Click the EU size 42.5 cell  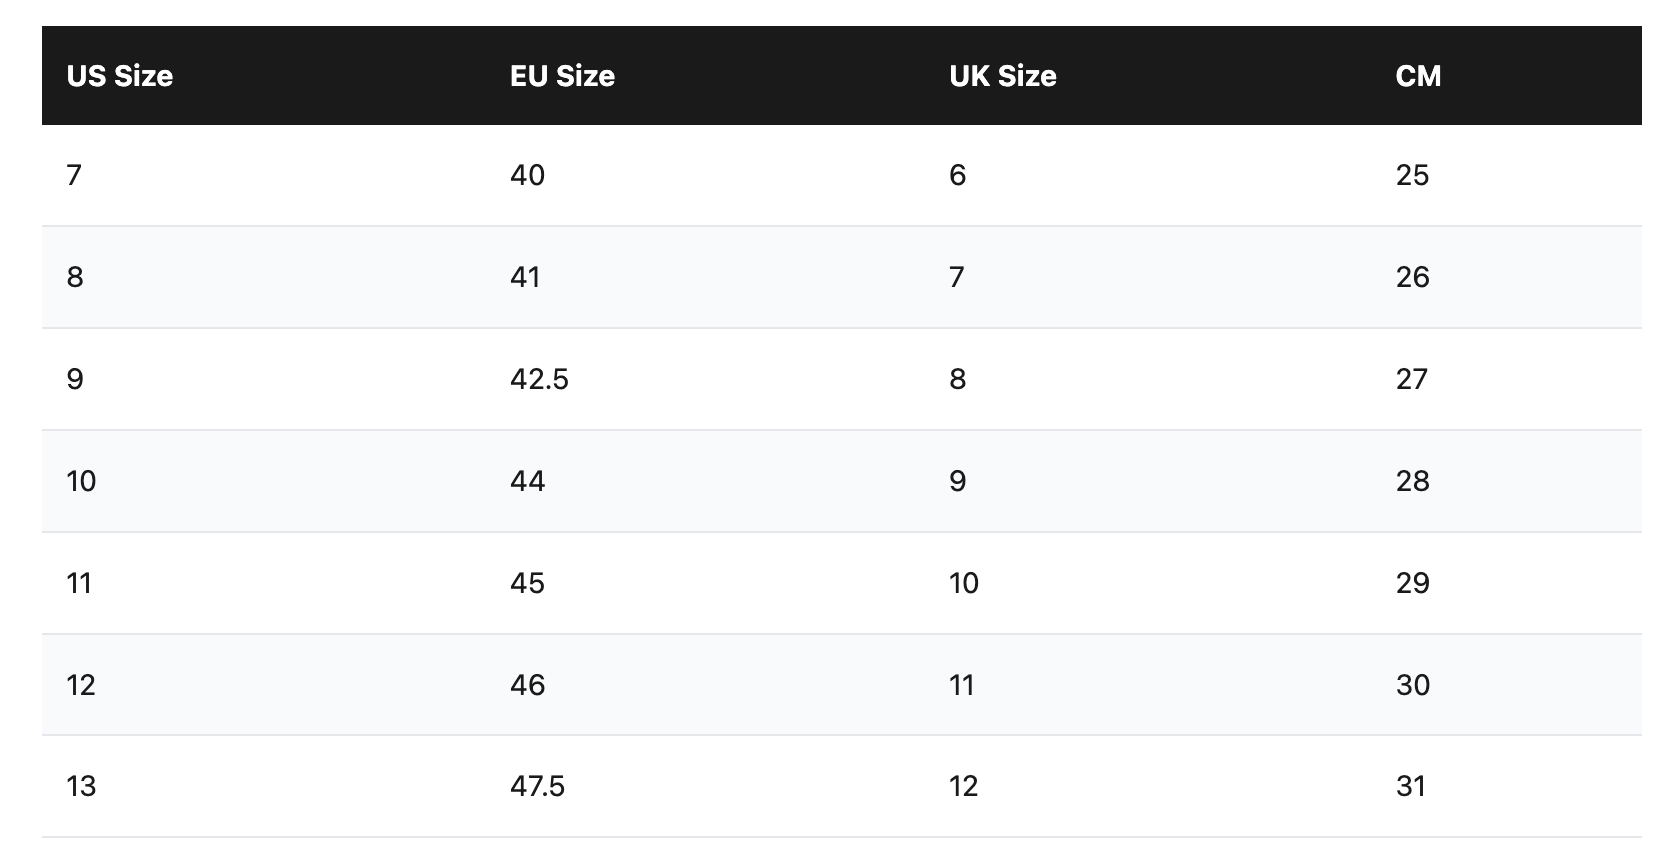(539, 379)
